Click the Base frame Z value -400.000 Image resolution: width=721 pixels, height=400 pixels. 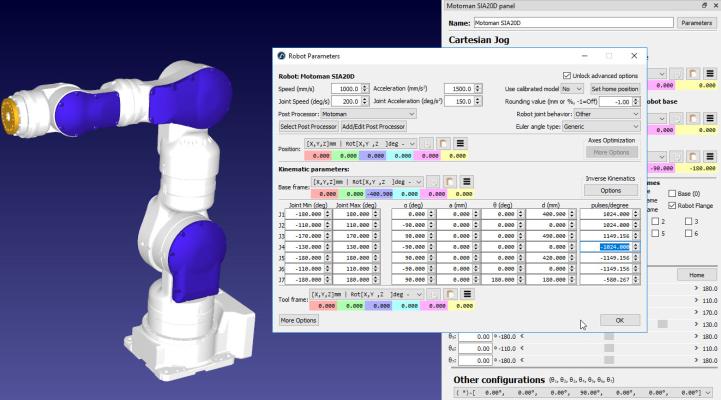click(380, 194)
